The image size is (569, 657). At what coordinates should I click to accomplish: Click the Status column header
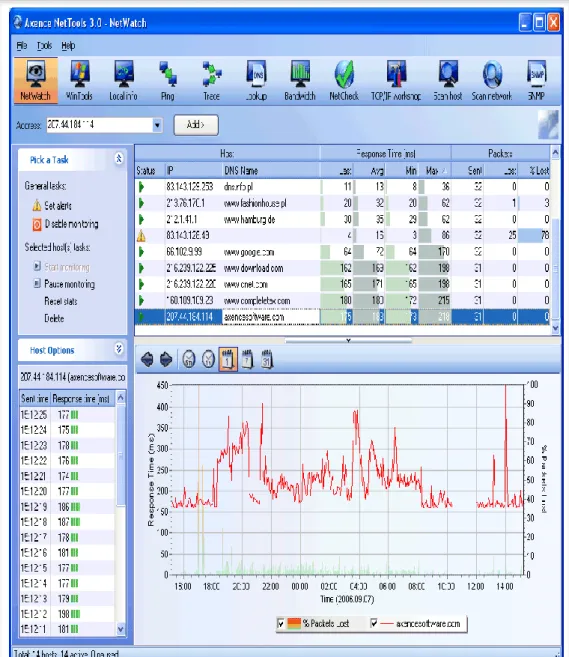coord(150,171)
